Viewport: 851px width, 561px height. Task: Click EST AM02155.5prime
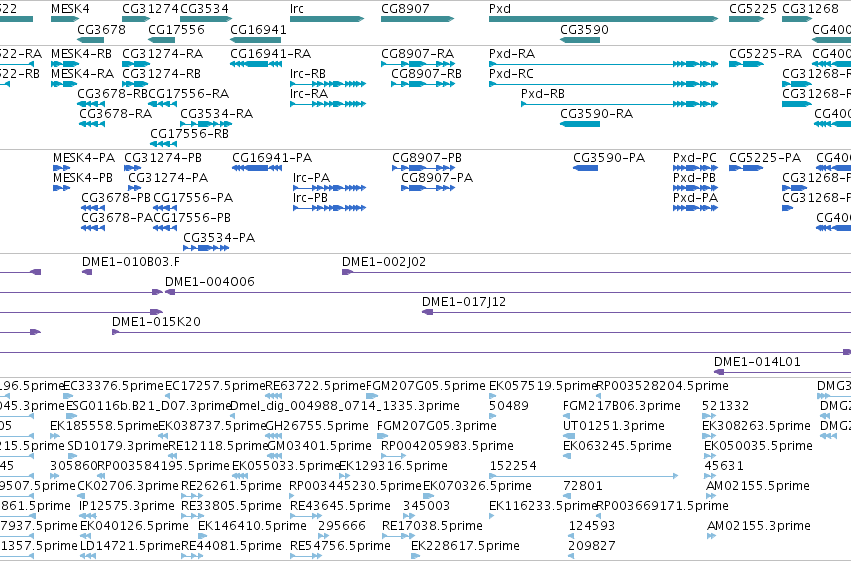758,486
